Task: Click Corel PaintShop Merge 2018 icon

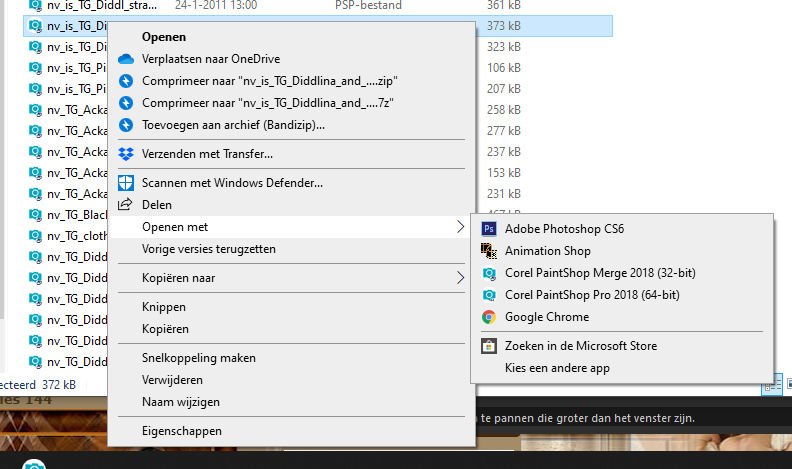Action: [488, 273]
